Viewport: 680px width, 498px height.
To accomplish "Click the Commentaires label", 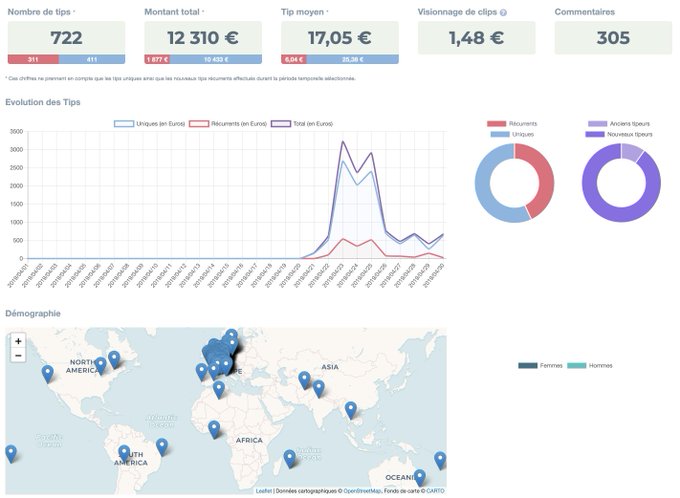I will pos(585,12).
